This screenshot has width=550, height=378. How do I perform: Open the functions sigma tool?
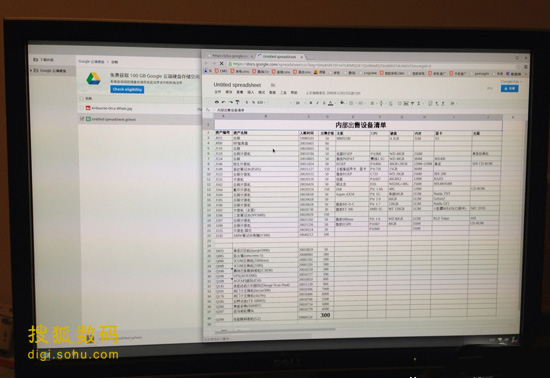point(419,103)
